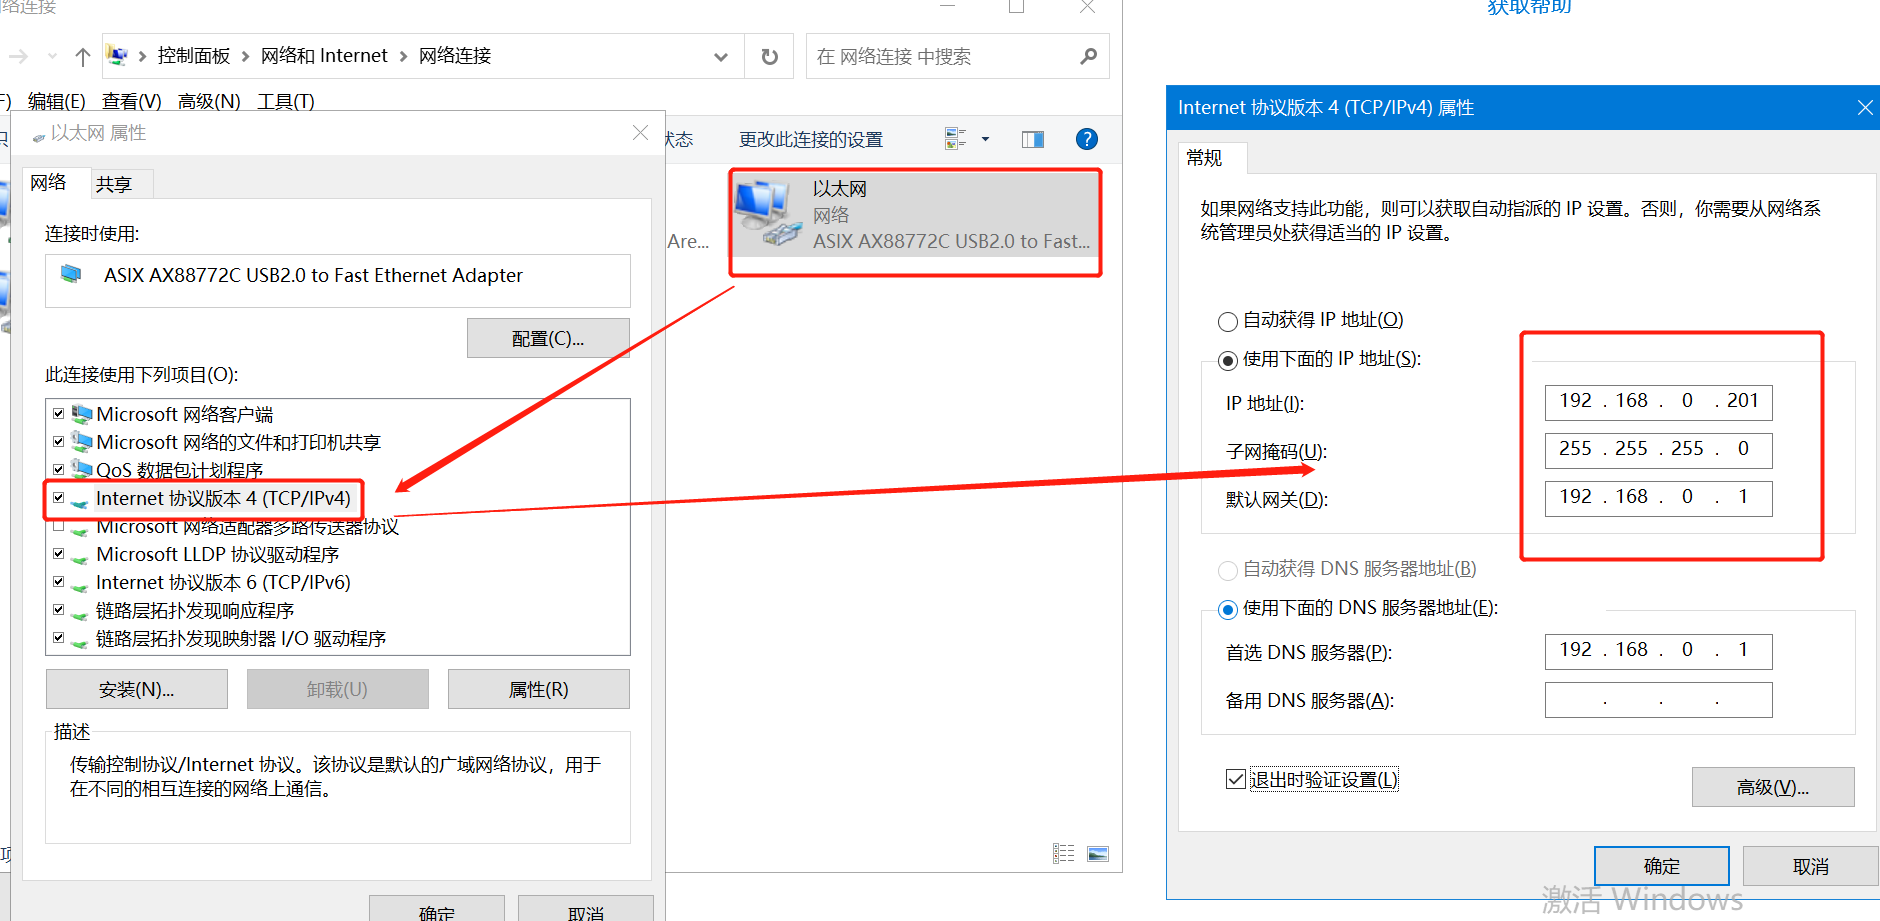Click the change view layout icon
1880x921 pixels.
(x=955, y=140)
